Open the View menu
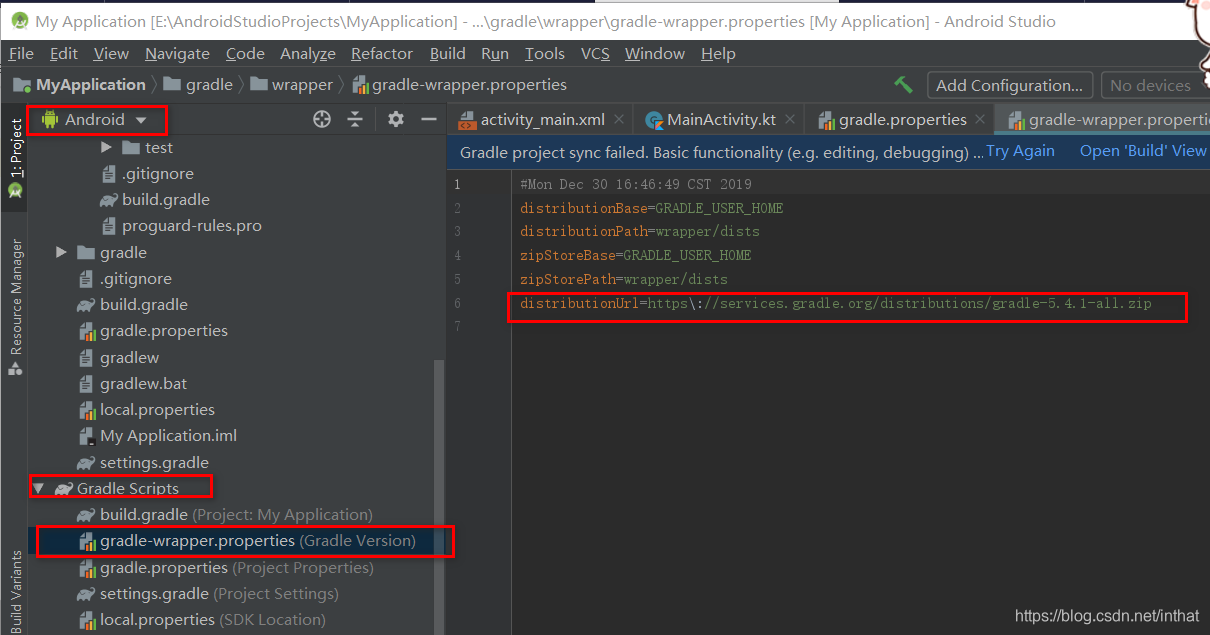The image size is (1210, 635). click(x=111, y=53)
